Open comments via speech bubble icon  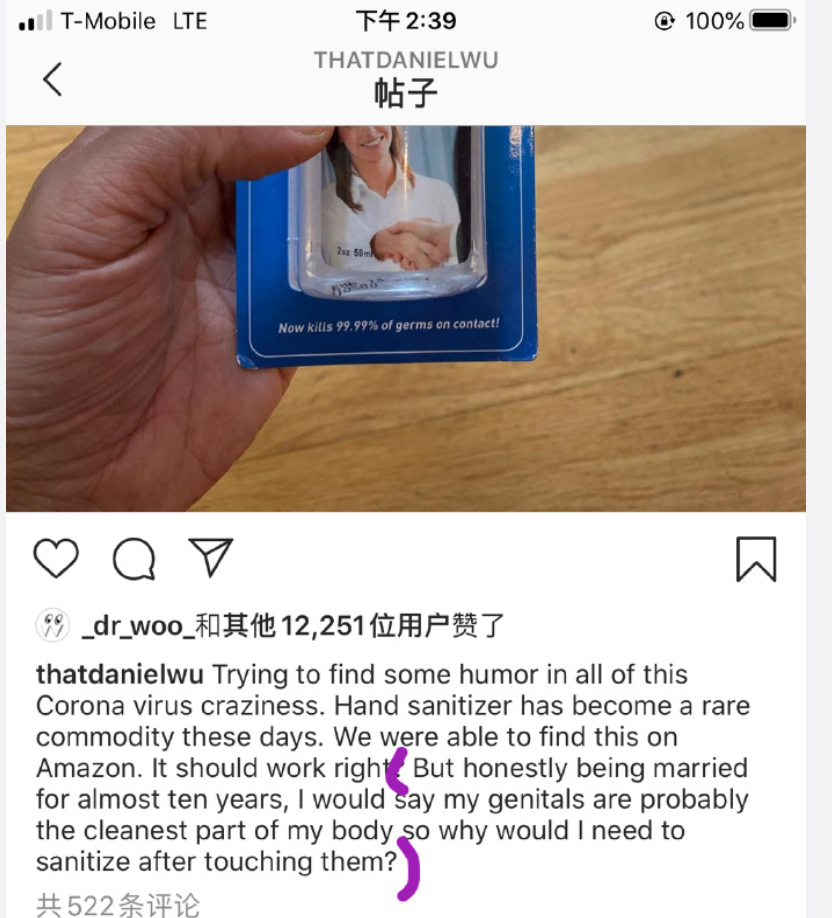[x=134, y=559]
